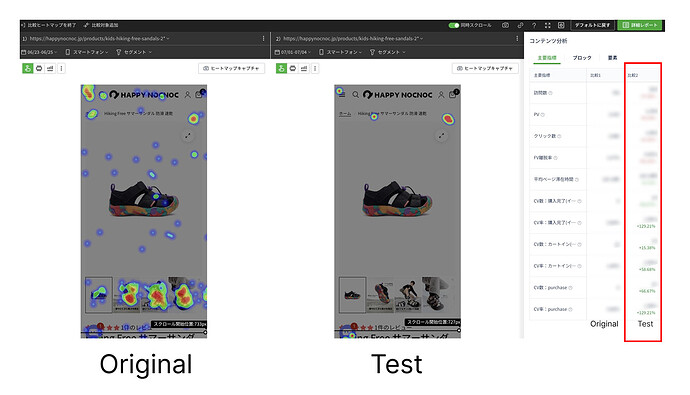
Task: Open the question mark help icon
Action: pos(534,25)
